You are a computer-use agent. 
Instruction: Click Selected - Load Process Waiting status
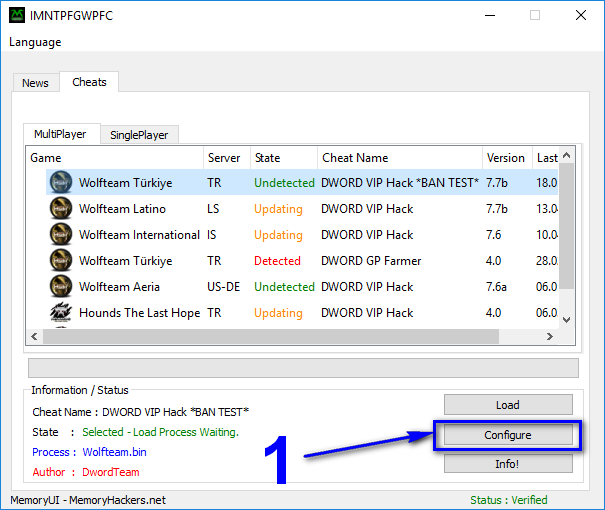point(161,432)
